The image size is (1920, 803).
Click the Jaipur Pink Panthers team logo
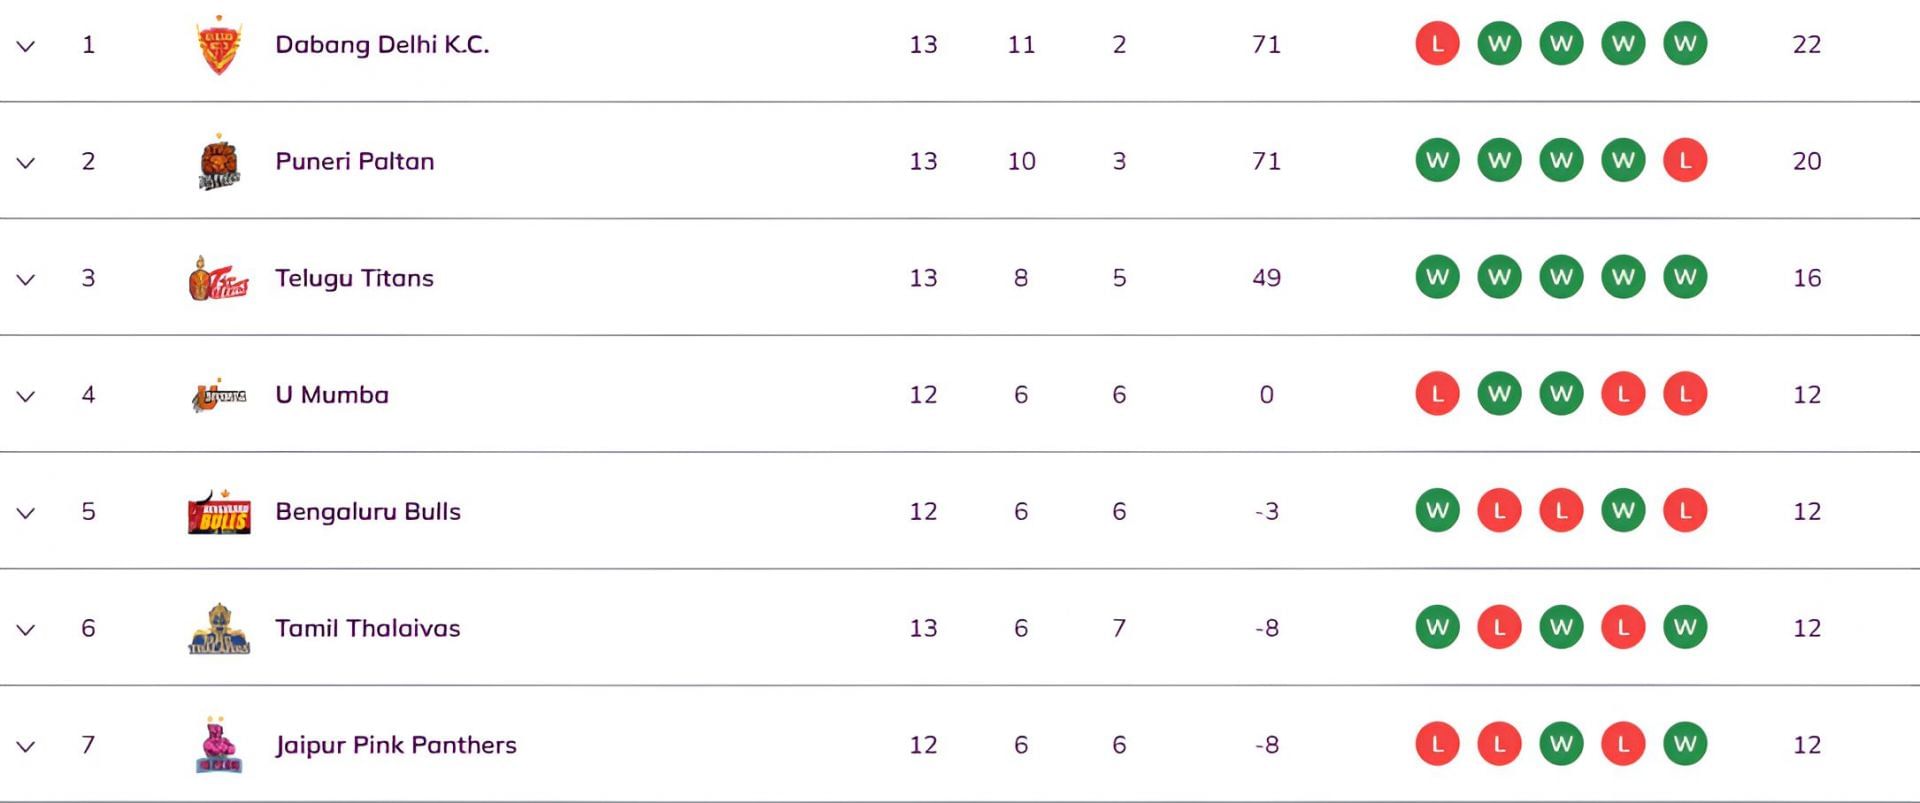(219, 746)
